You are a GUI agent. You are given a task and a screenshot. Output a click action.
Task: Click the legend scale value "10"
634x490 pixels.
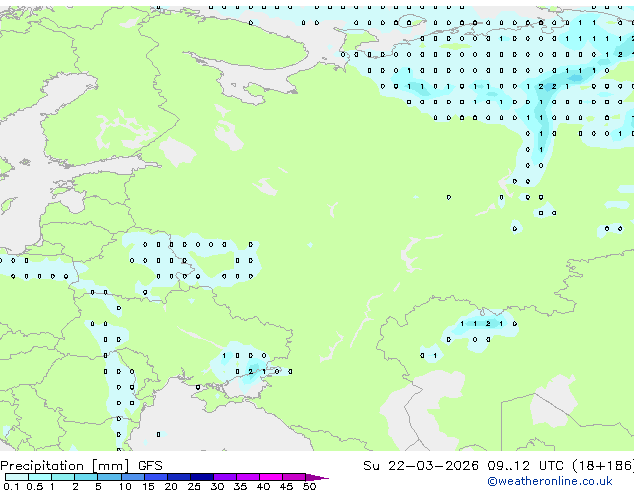[x=125, y=486]
